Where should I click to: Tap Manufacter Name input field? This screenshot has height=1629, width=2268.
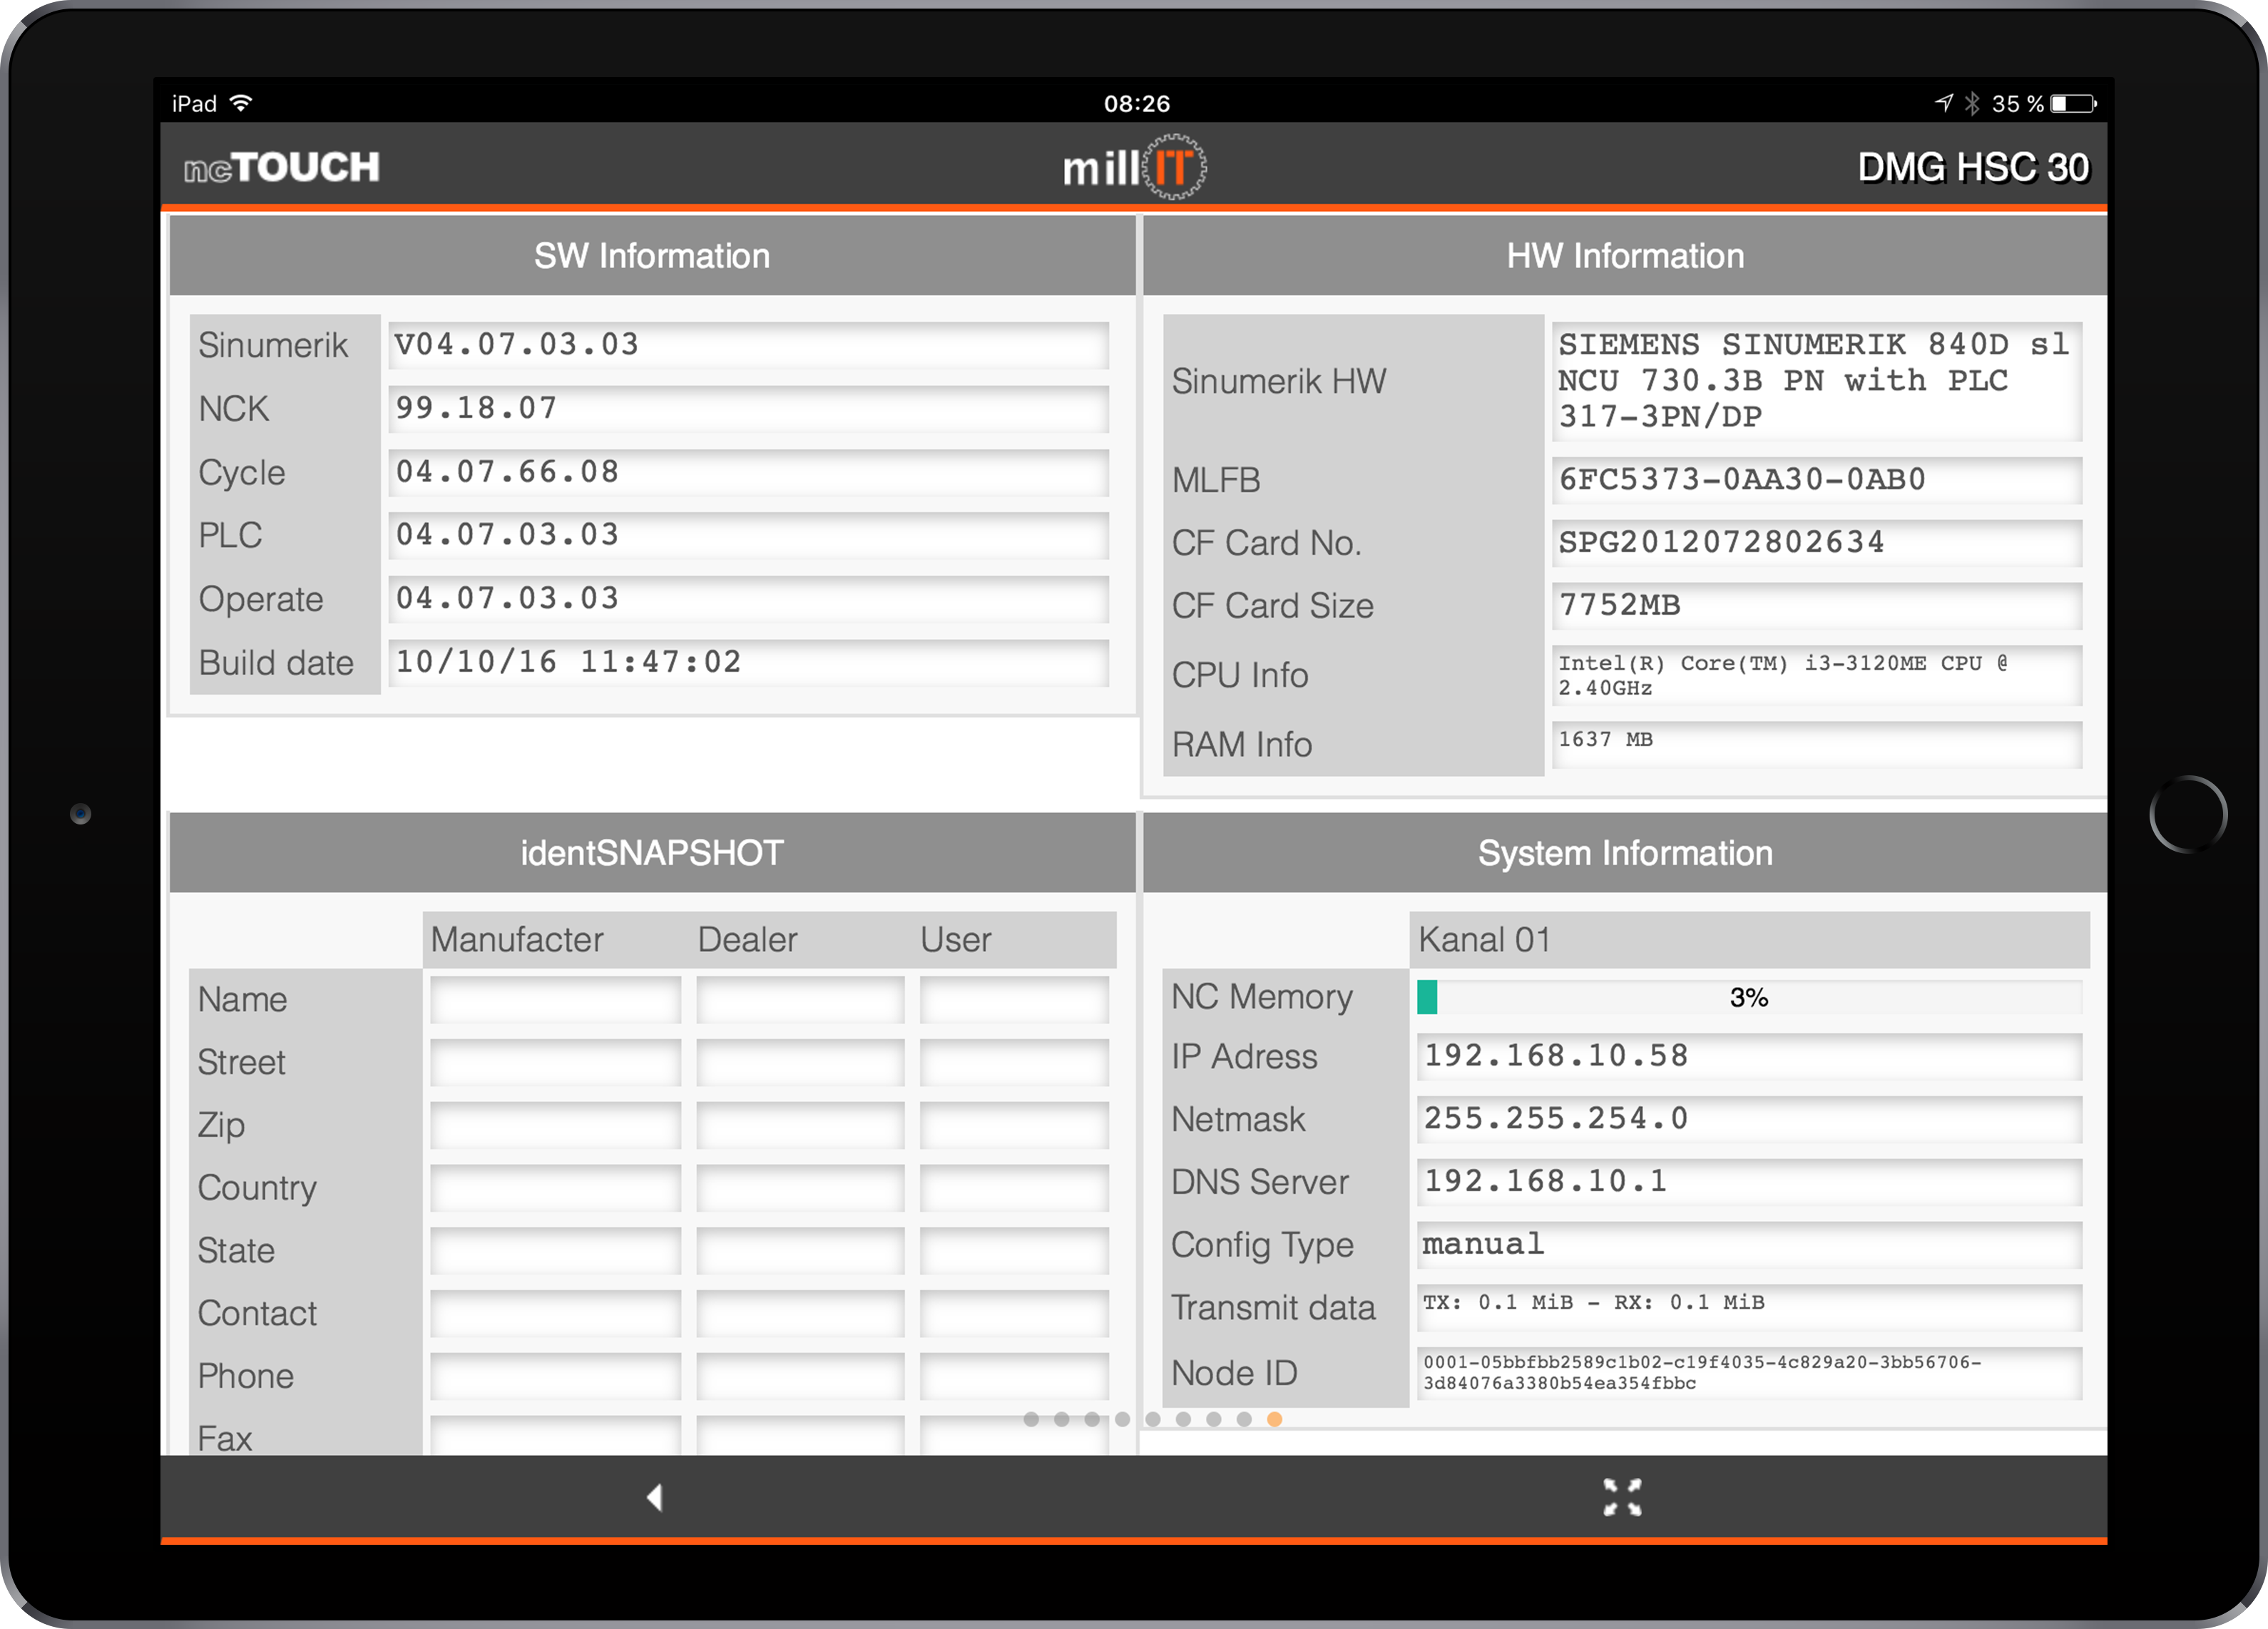(555, 999)
